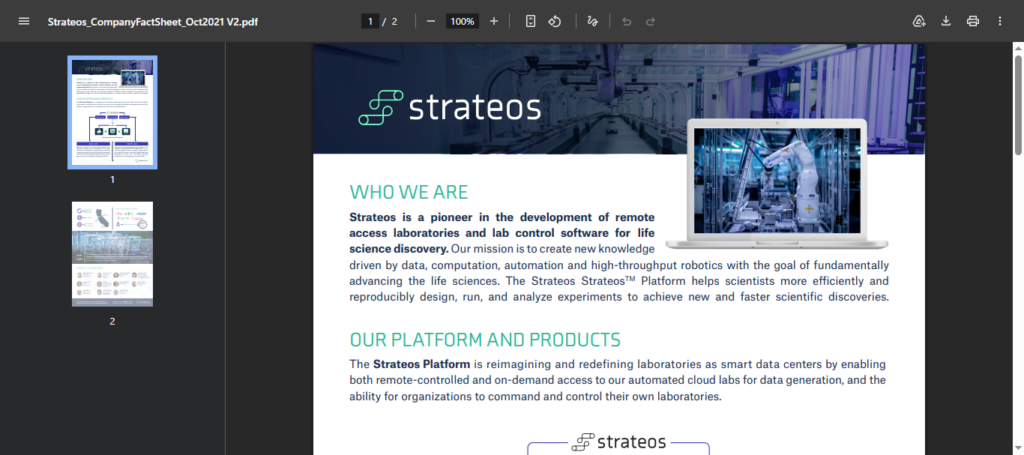1024x455 pixels.
Task: Open the draw annotation tool
Action: (592, 21)
